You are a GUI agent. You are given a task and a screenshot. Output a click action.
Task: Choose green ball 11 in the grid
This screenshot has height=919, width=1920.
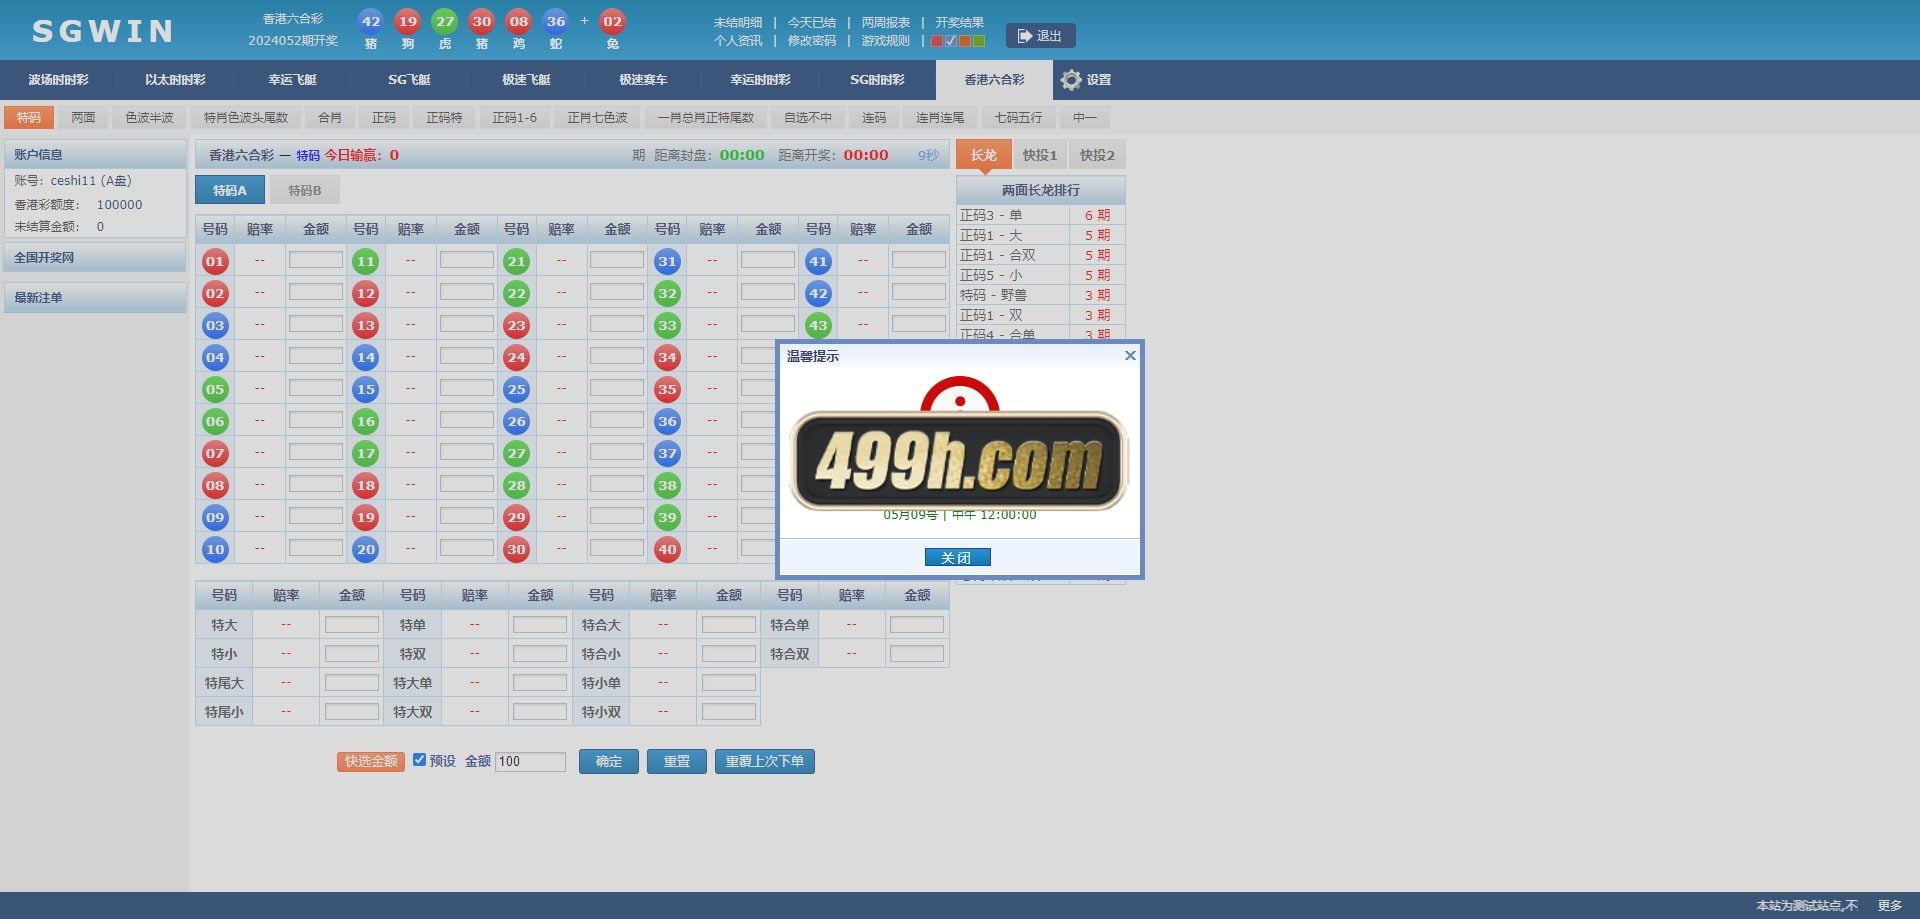366,262
